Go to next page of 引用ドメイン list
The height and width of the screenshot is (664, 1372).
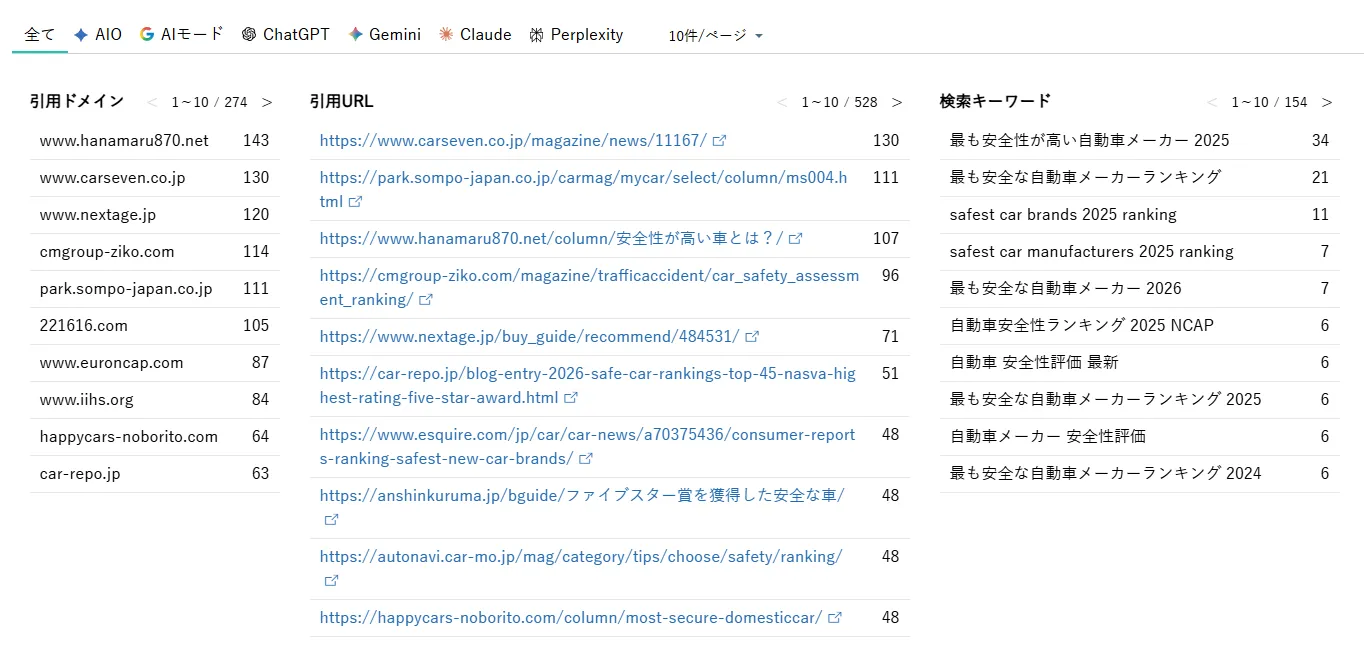tap(267, 102)
